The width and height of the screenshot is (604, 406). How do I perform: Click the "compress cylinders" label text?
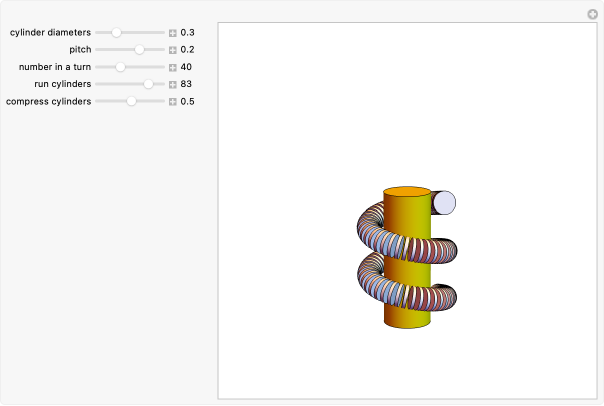tap(48, 101)
